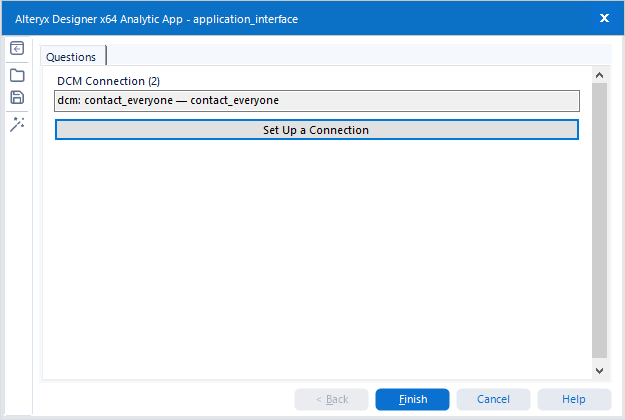The image size is (625, 420).
Task: Click the Alteryx Designer title bar text
Action: [156, 18]
